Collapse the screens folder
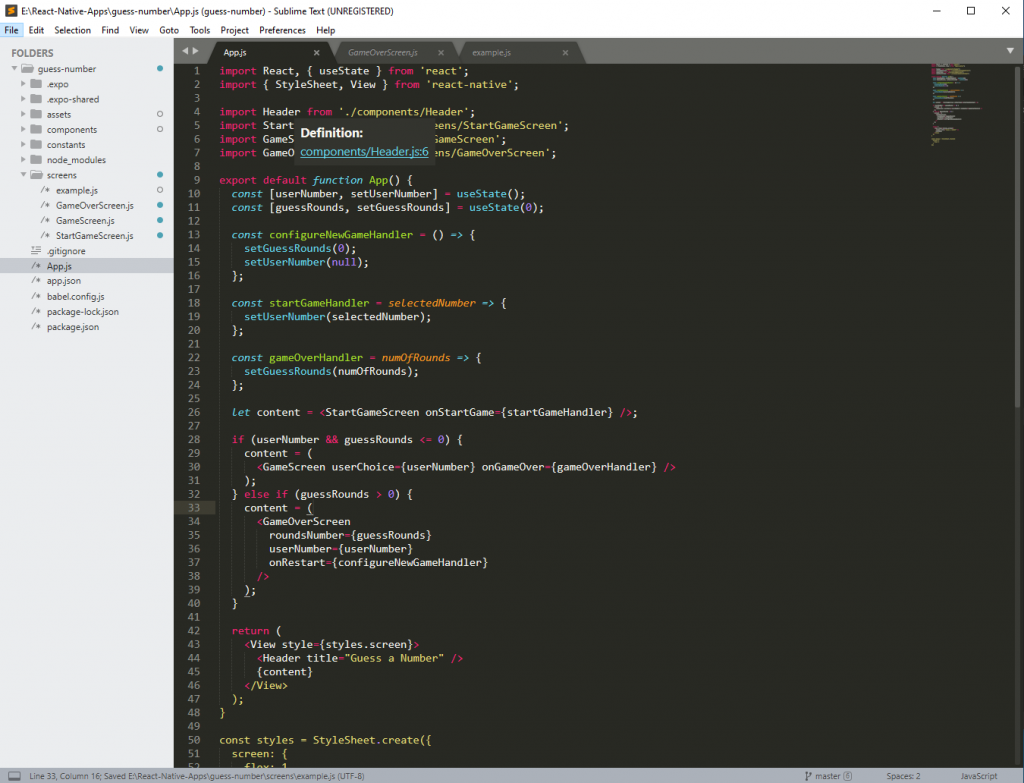 [x=24, y=174]
